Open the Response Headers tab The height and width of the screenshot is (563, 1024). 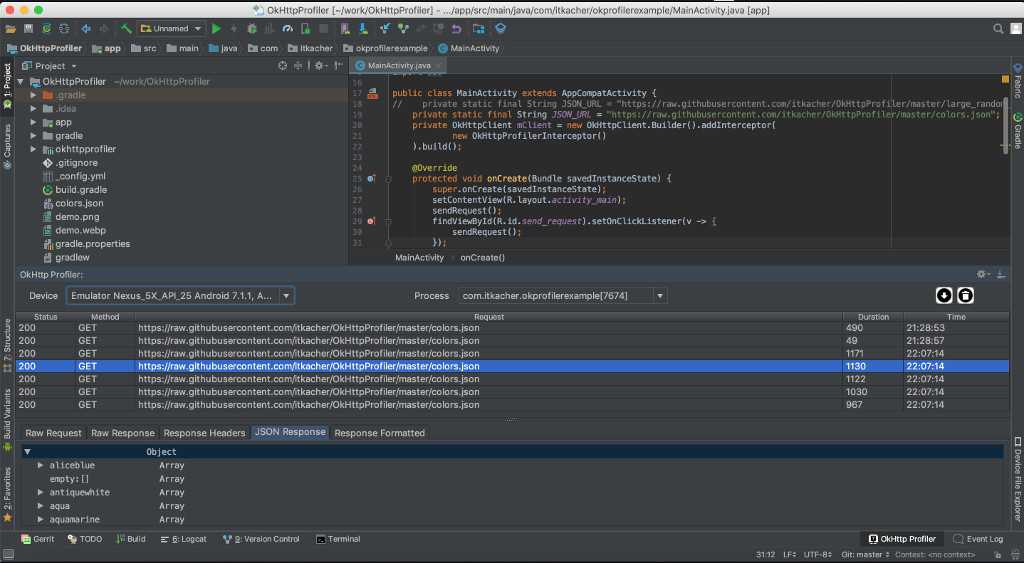pos(204,433)
